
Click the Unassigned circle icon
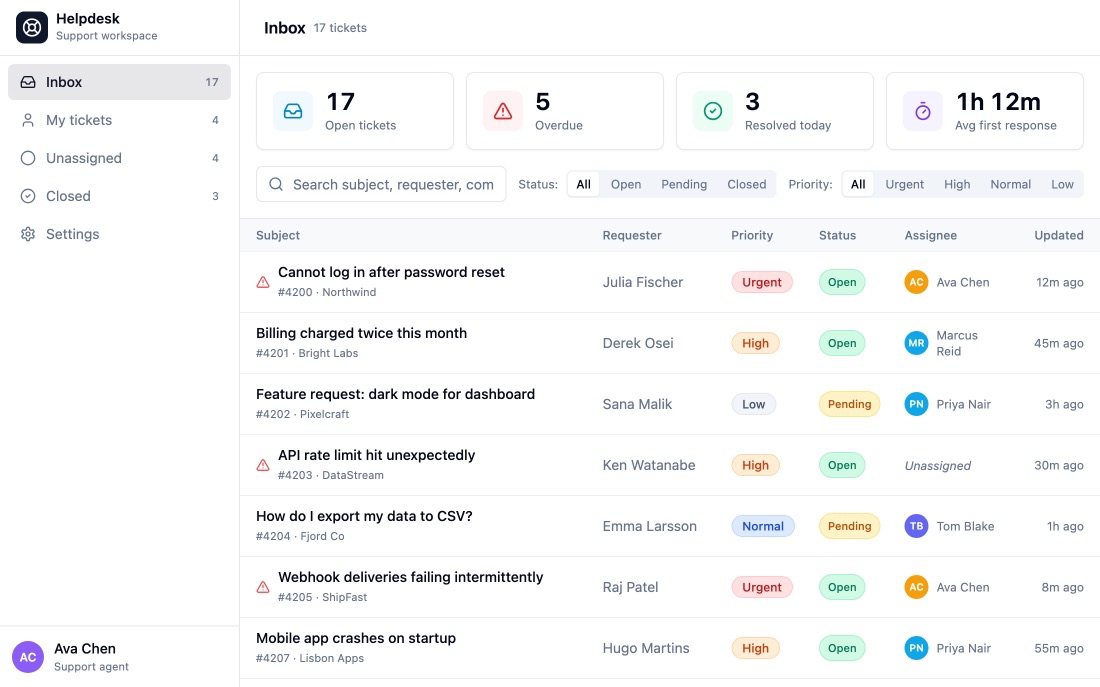[x=28, y=158]
